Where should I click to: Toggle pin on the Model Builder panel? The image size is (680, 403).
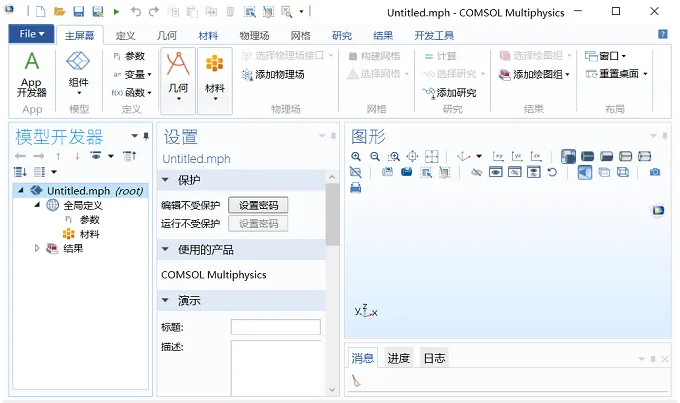click(146, 136)
